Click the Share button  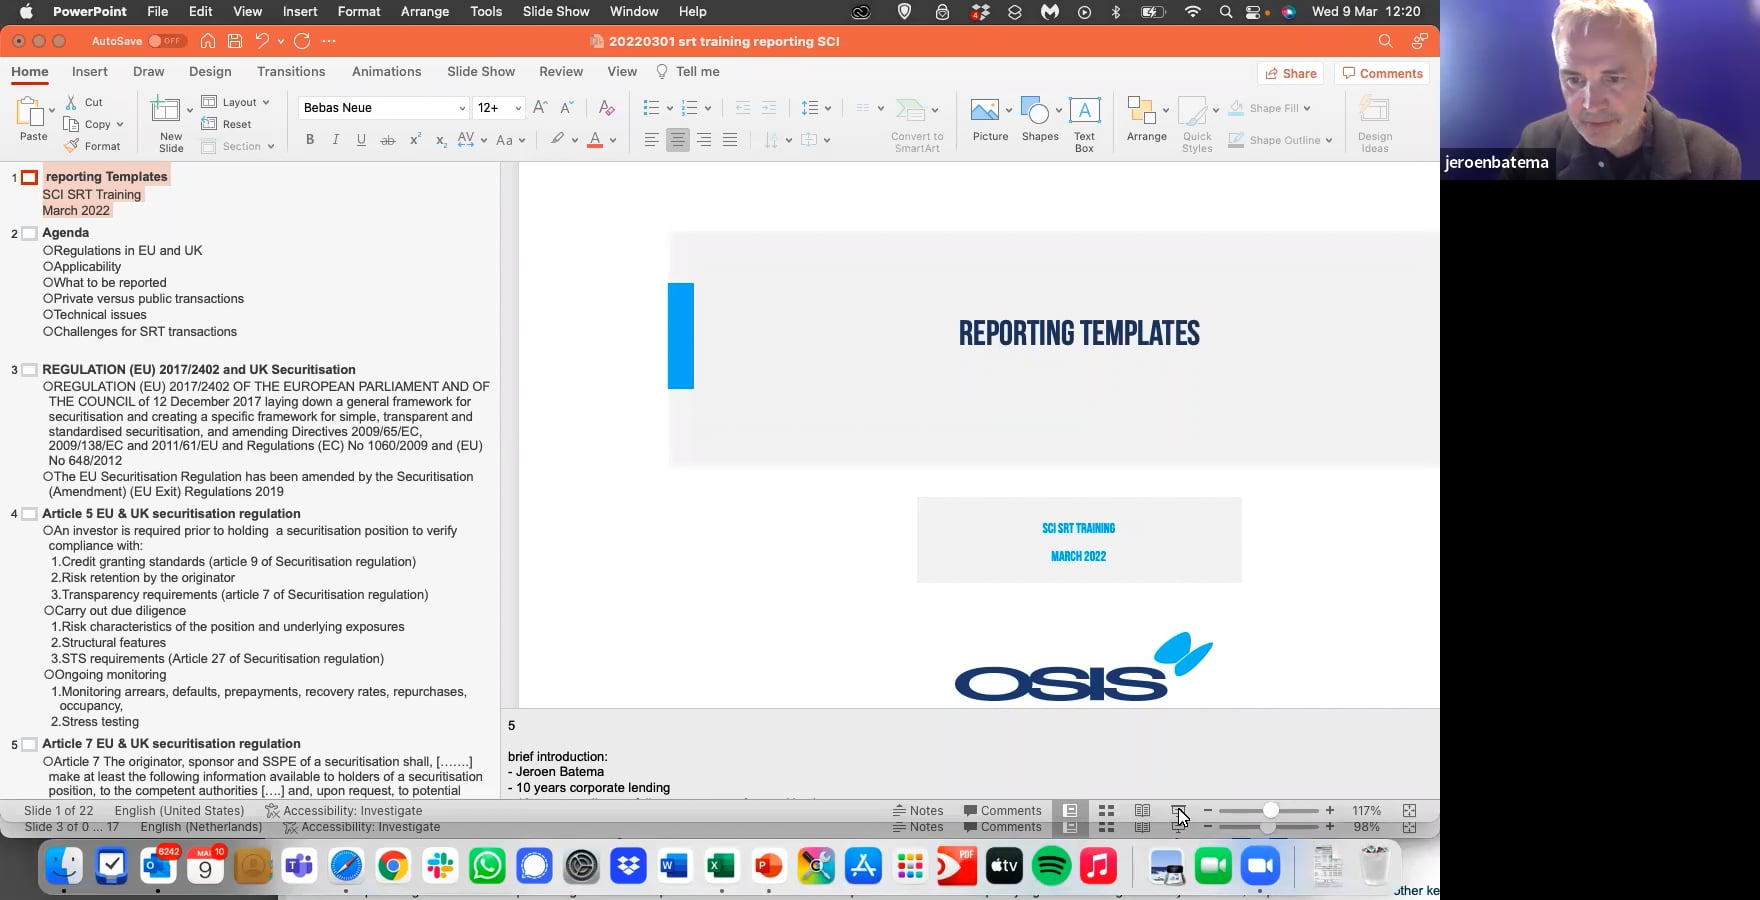pyautogui.click(x=1290, y=73)
